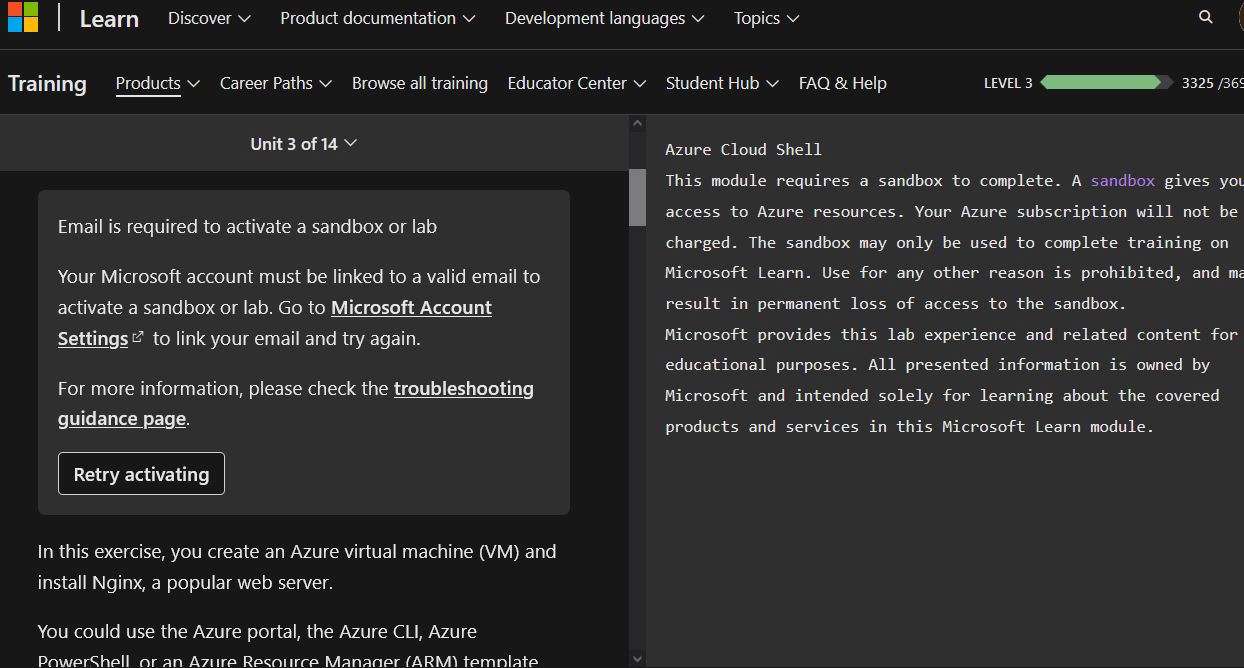Open the Career Paths dropdown

(x=276, y=83)
